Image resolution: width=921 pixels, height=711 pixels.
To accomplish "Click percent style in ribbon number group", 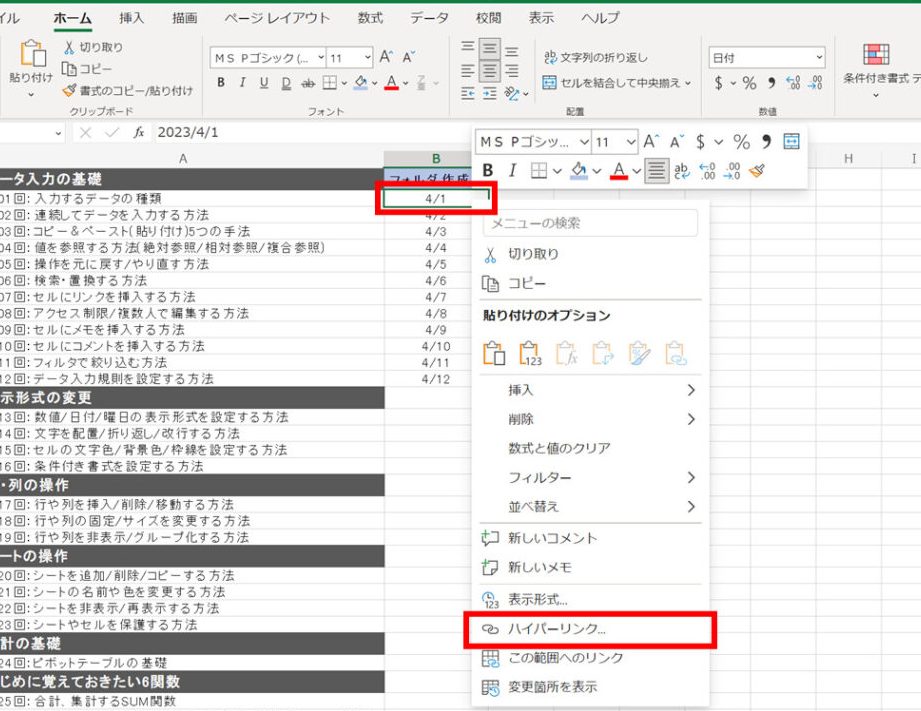I will (x=749, y=83).
